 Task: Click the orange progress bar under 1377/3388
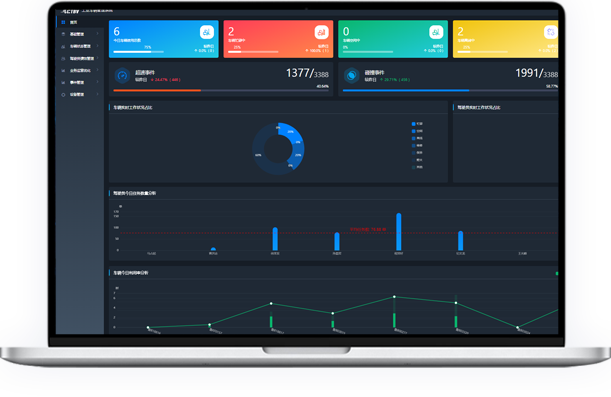(x=157, y=90)
